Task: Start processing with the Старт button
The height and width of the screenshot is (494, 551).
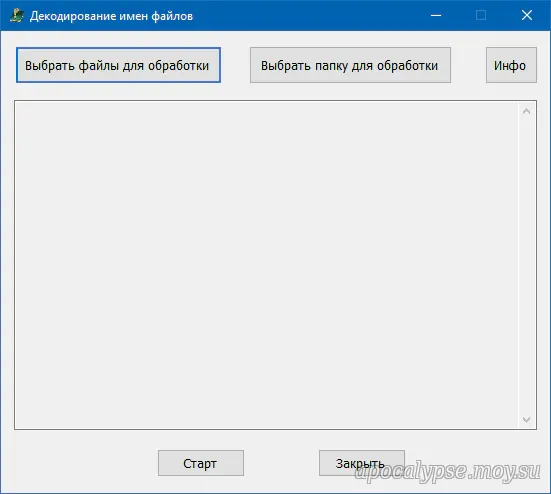Action: pos(201,463)
